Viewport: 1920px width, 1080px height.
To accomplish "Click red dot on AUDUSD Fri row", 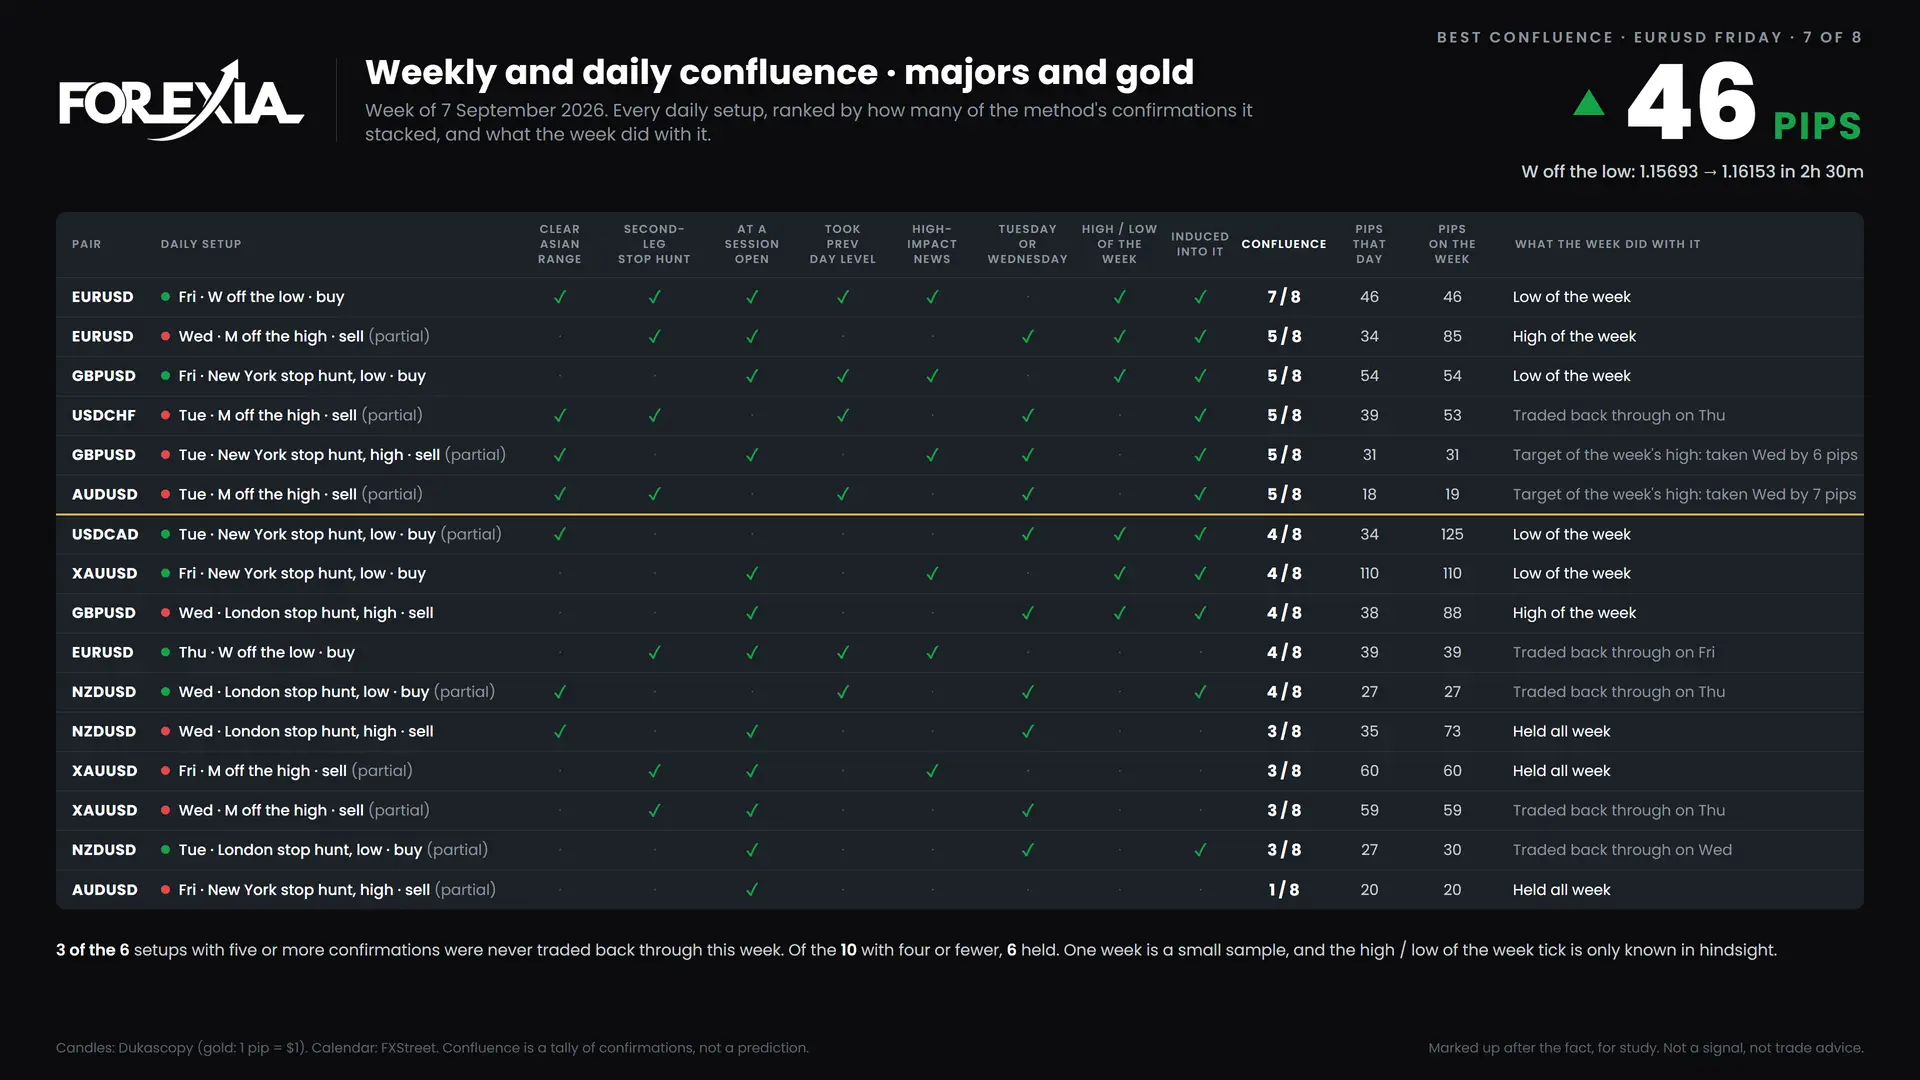I will 165,889.
